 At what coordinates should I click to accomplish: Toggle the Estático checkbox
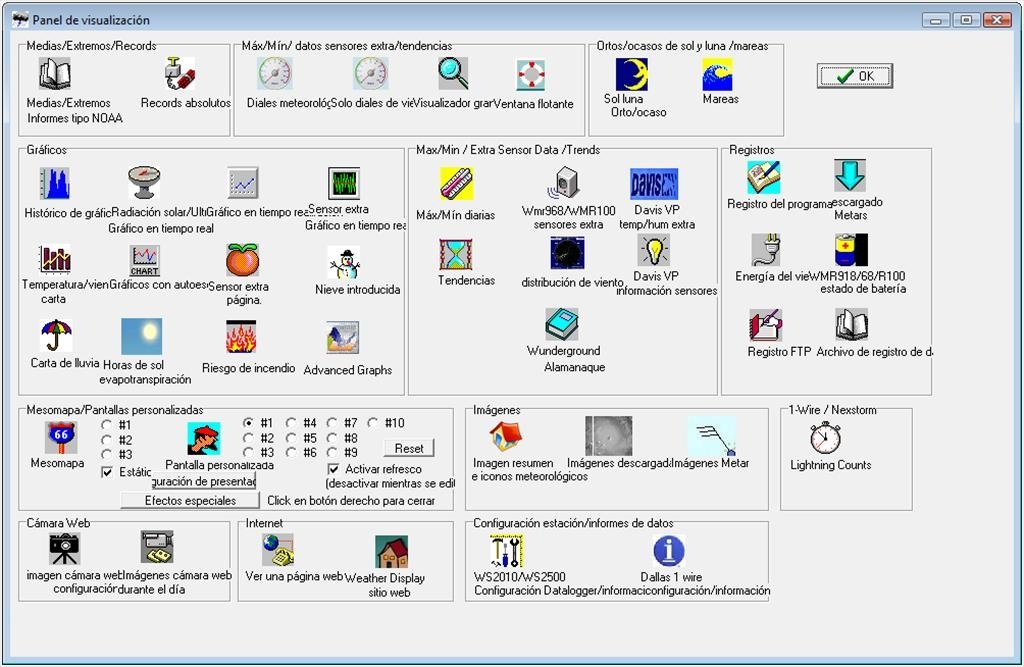[107, 472]
